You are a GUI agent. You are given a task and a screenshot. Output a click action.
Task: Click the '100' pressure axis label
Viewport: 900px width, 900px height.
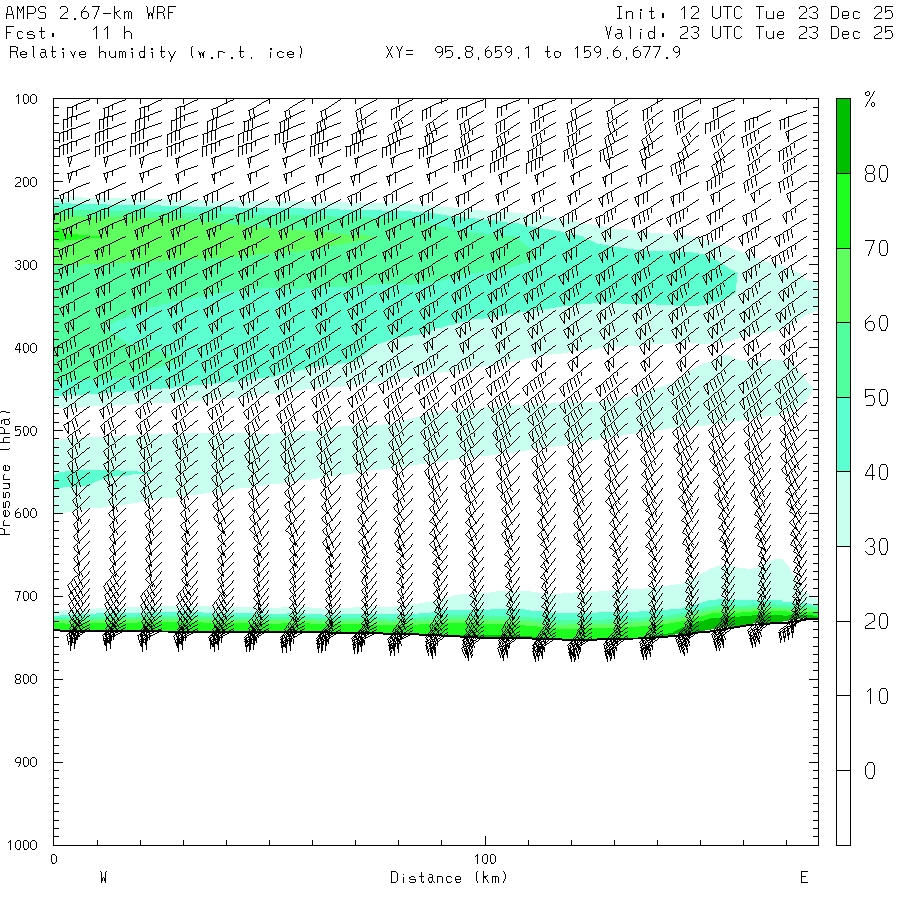point(26,99)
